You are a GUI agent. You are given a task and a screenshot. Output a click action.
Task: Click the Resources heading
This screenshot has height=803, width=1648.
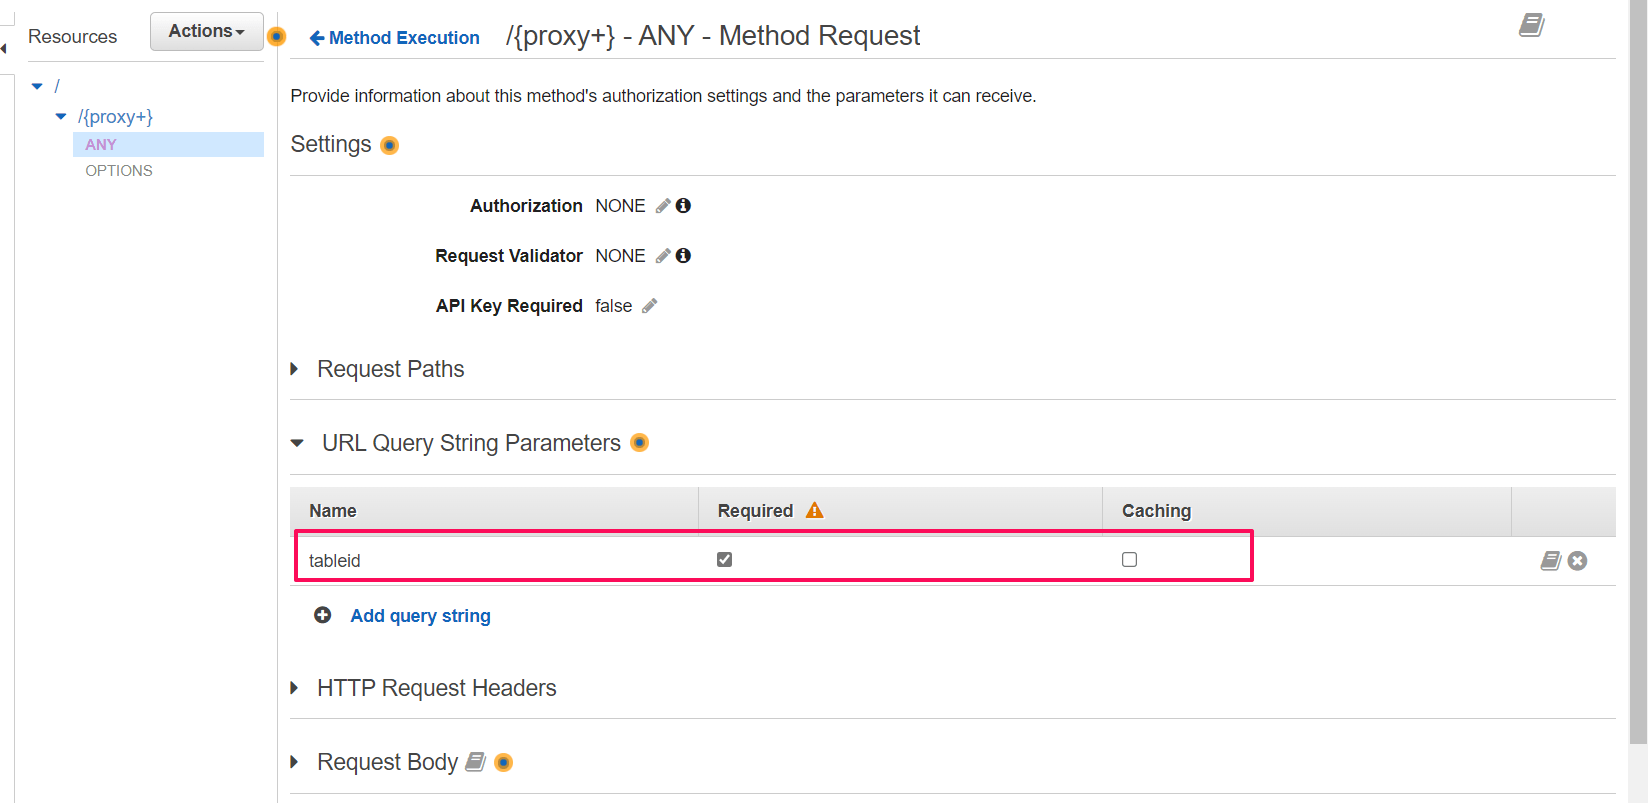(x=72, y=37)
